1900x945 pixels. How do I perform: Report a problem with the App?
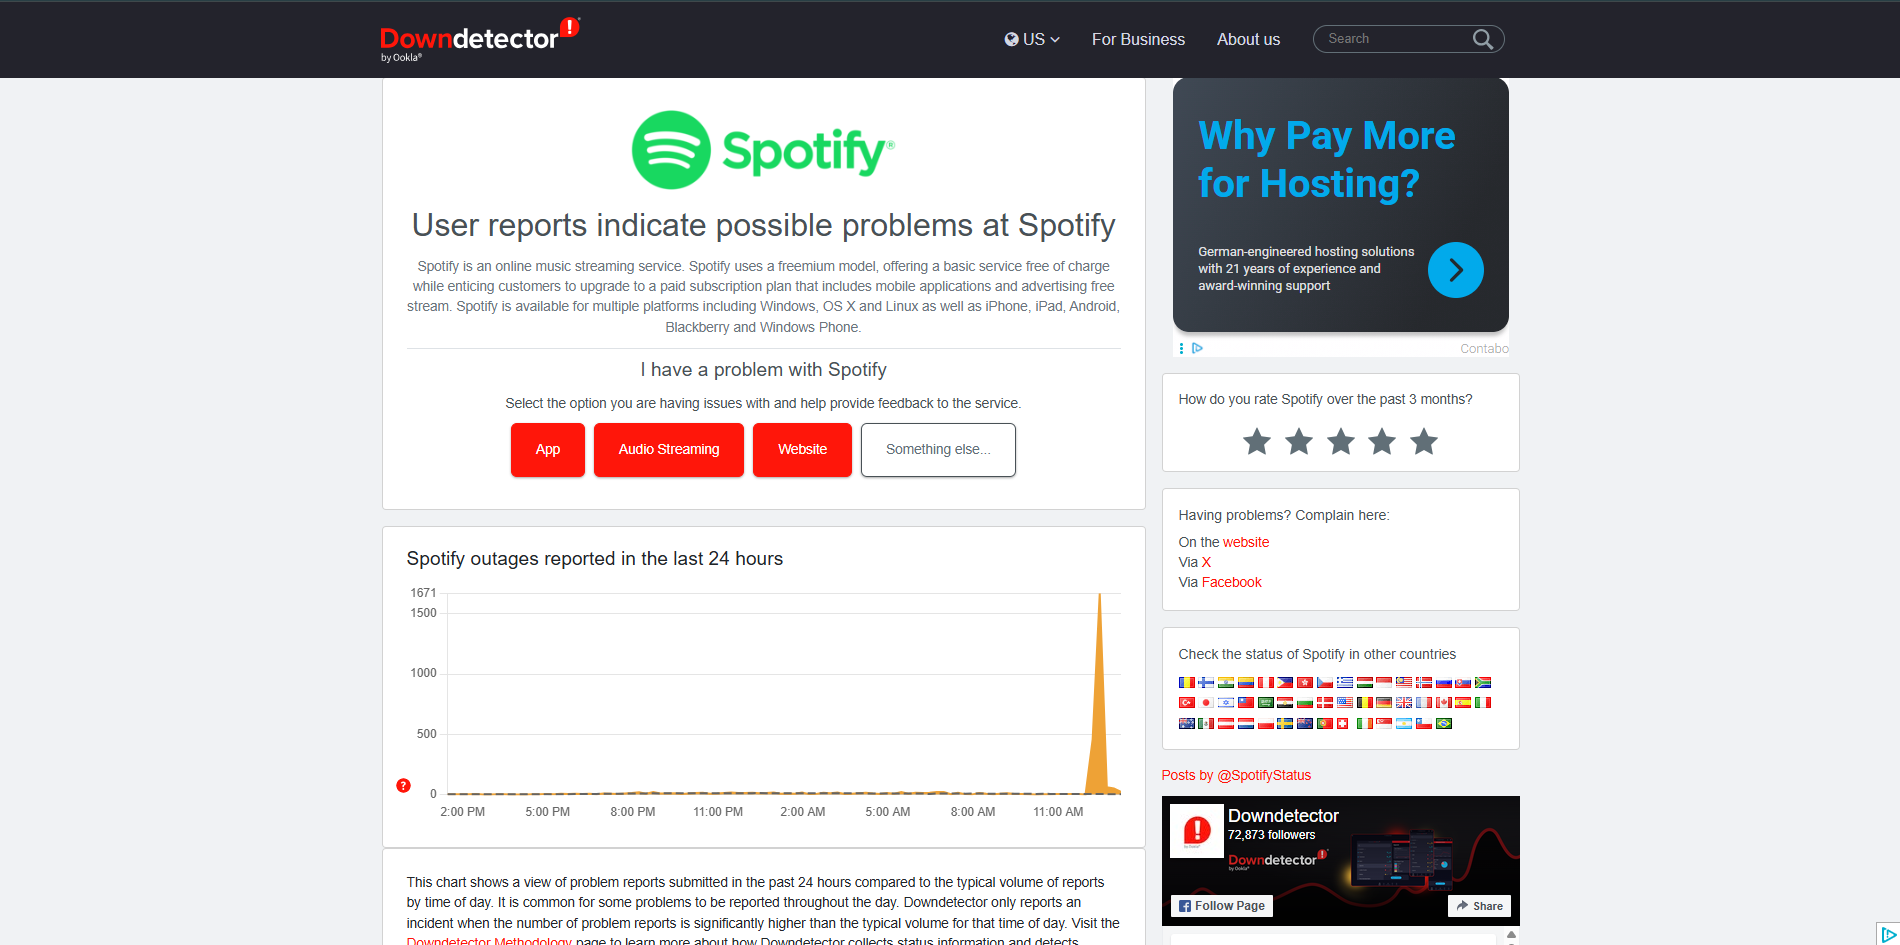point(548,450)
